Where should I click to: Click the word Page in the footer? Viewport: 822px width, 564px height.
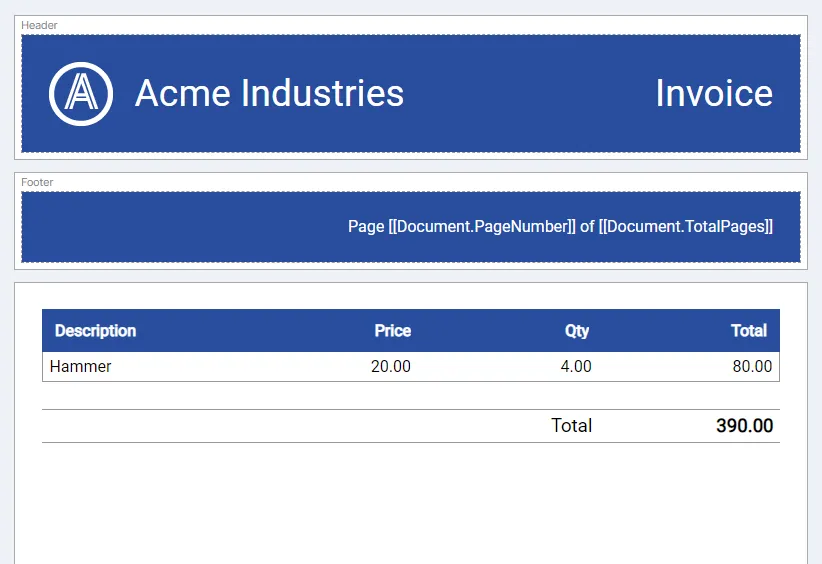[365, 227]
